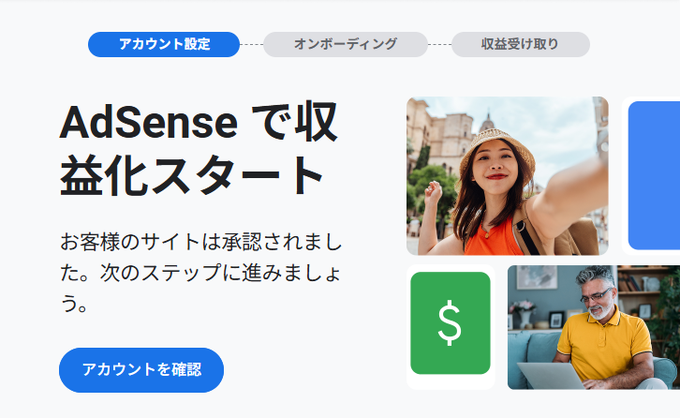
Task: Click the solid blue card at right edge
Action: click(654, 176)
